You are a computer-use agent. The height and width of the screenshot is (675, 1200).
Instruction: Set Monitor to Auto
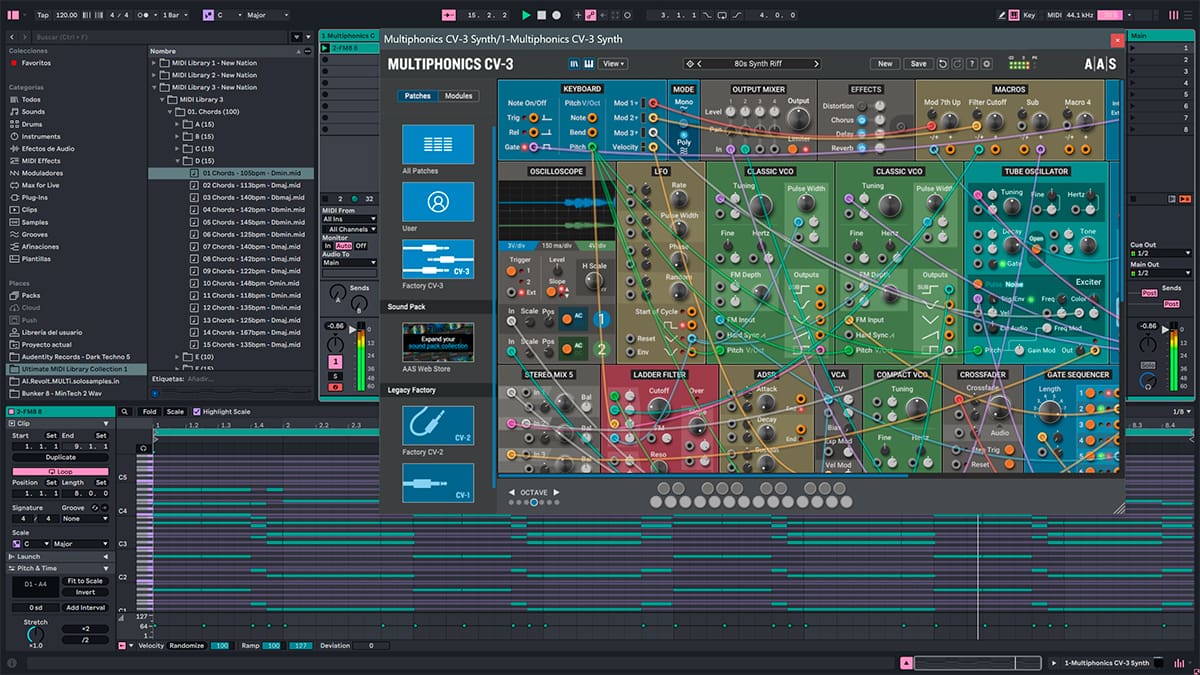coord(344,245)
